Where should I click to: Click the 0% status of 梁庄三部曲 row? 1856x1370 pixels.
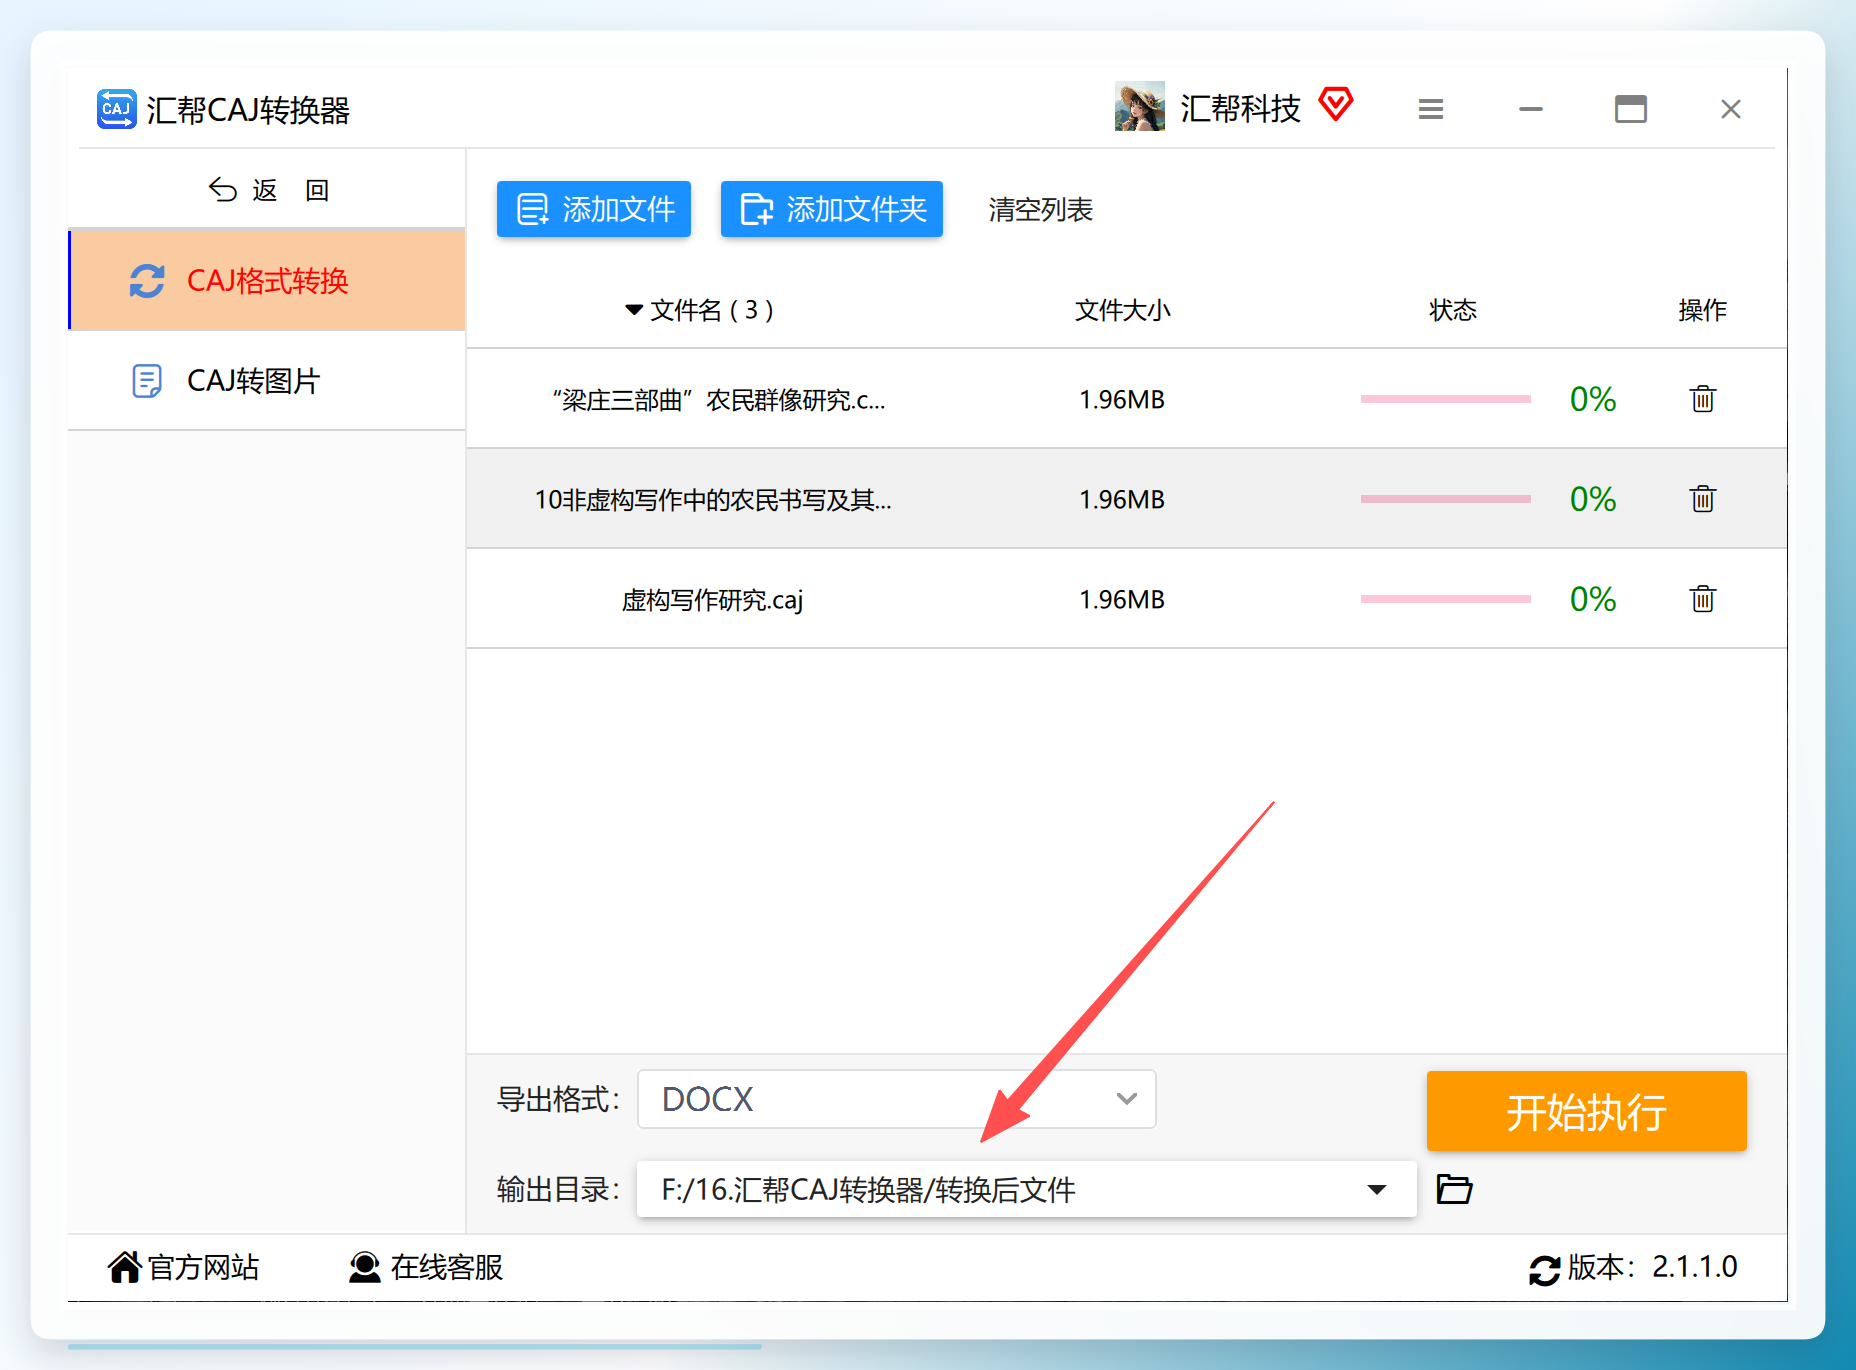(1593, 399)
